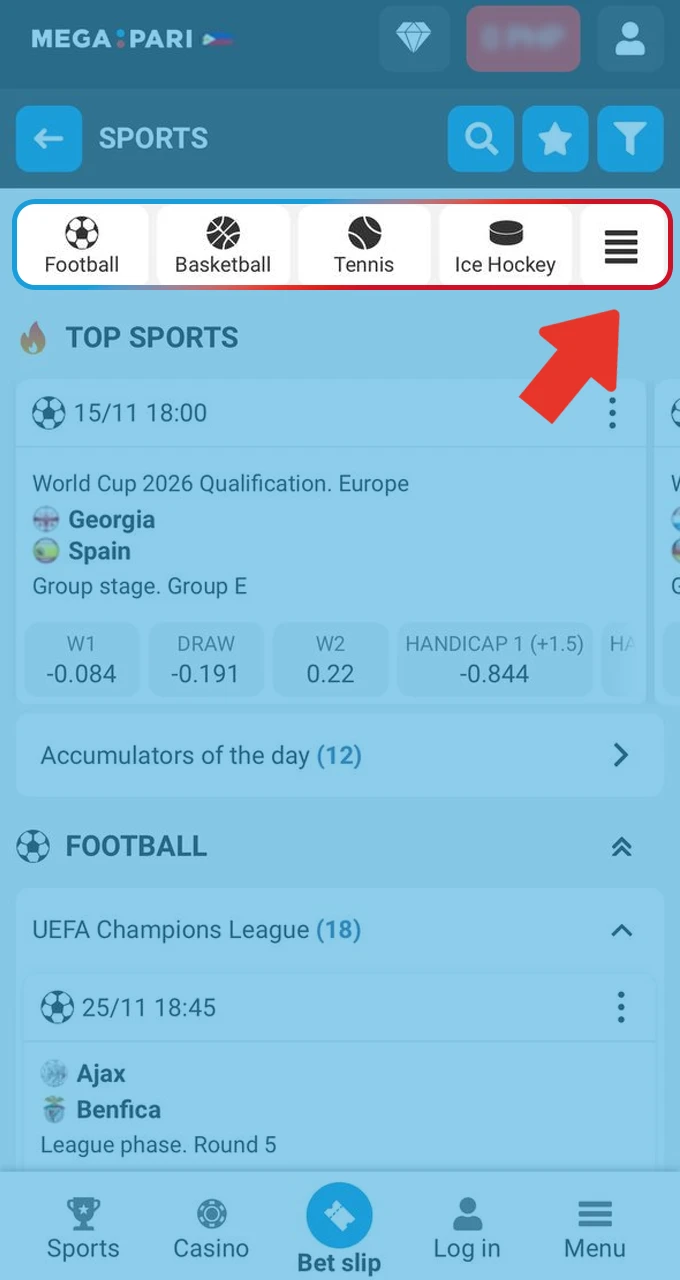
Task: Open Accumulators of the day
Action: (x=340, y=755)
